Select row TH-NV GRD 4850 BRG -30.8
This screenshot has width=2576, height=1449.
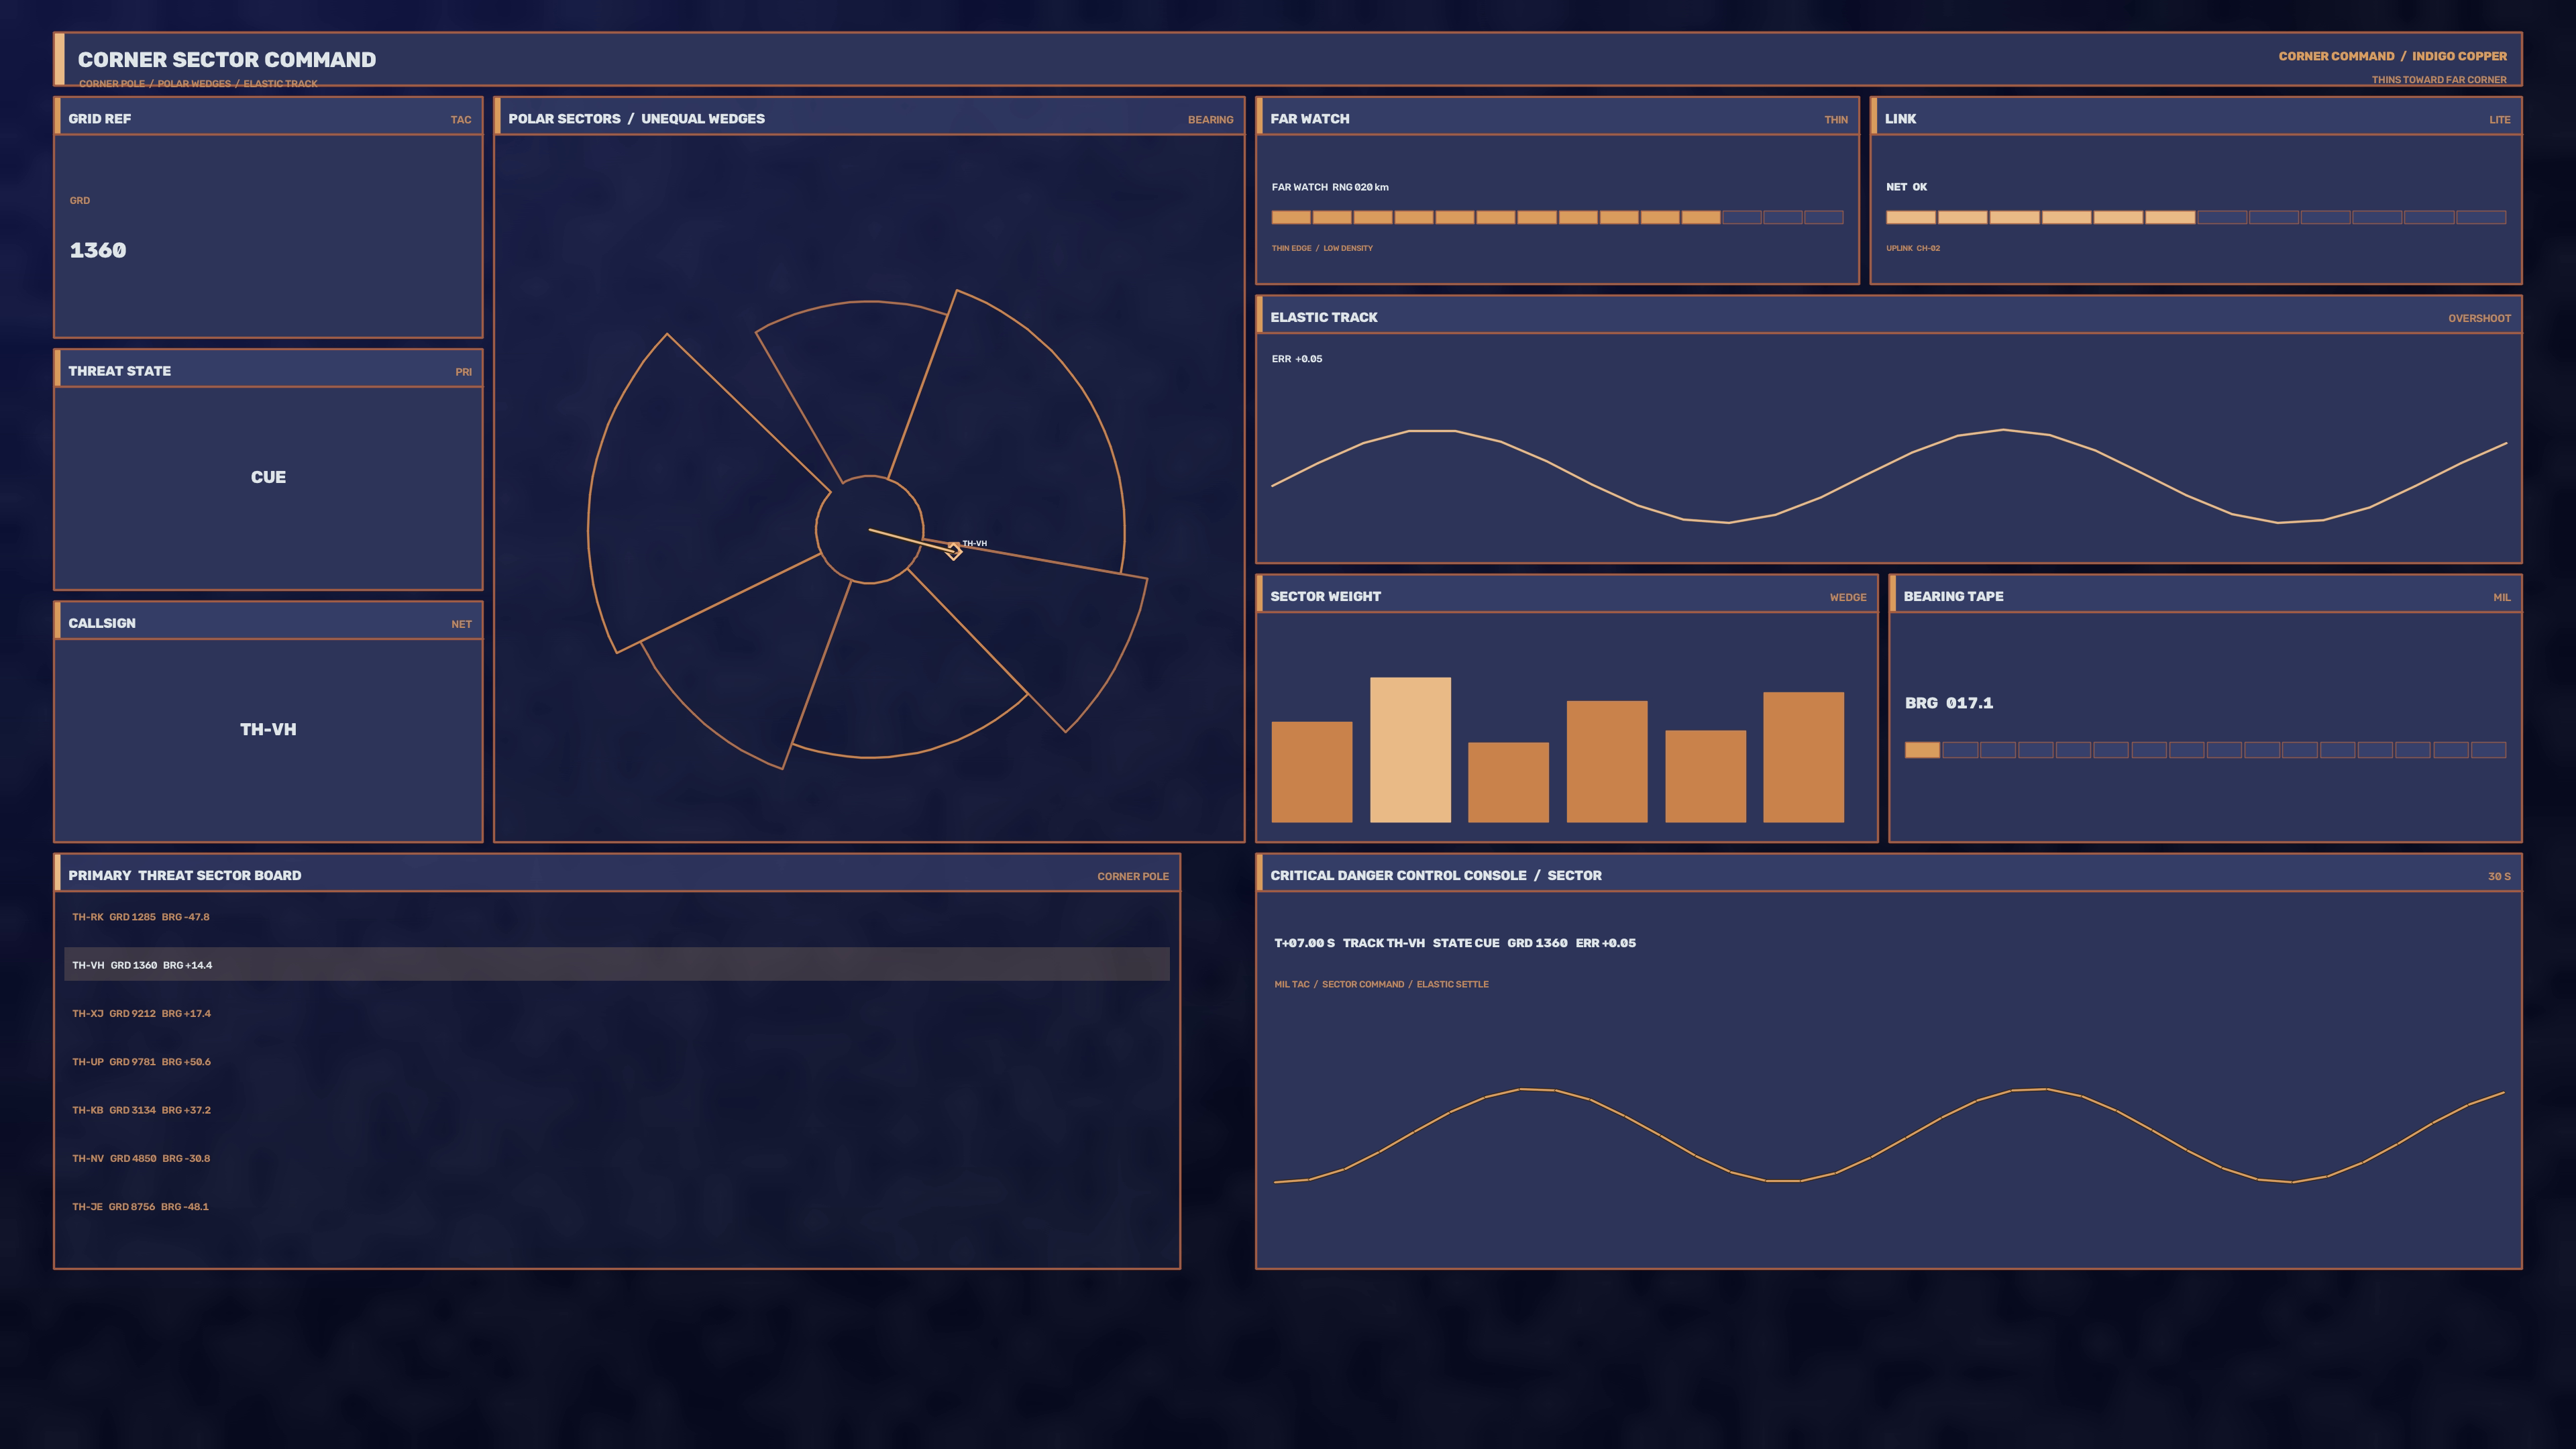[x=617, y=1158]
